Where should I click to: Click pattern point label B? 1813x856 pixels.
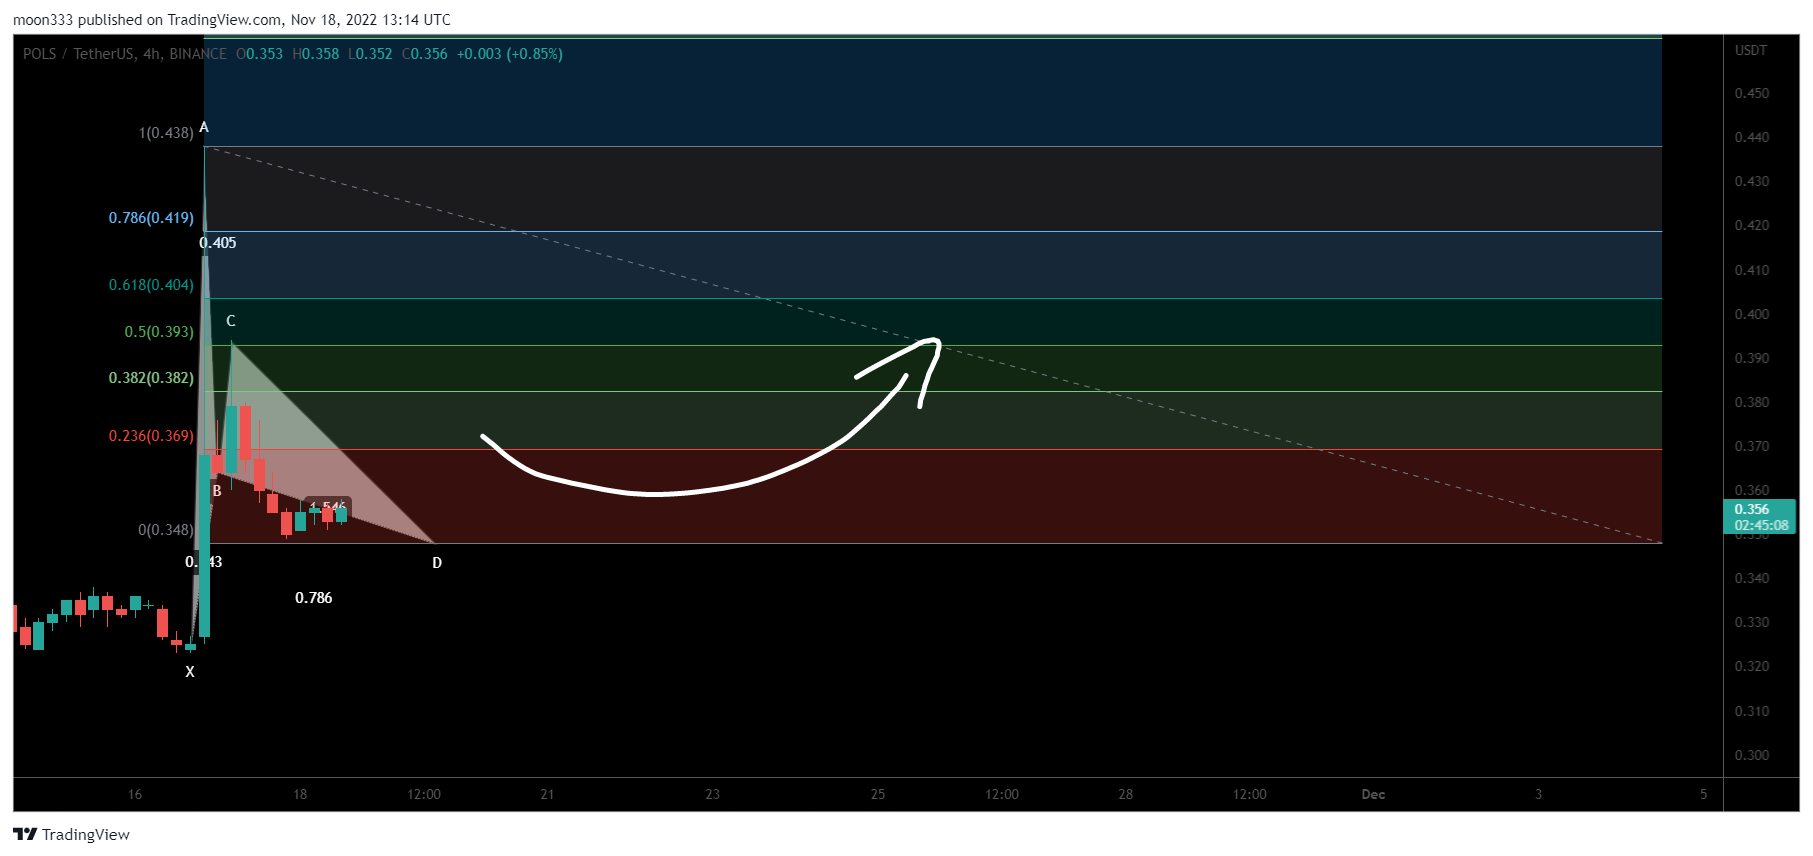[217, 491]
